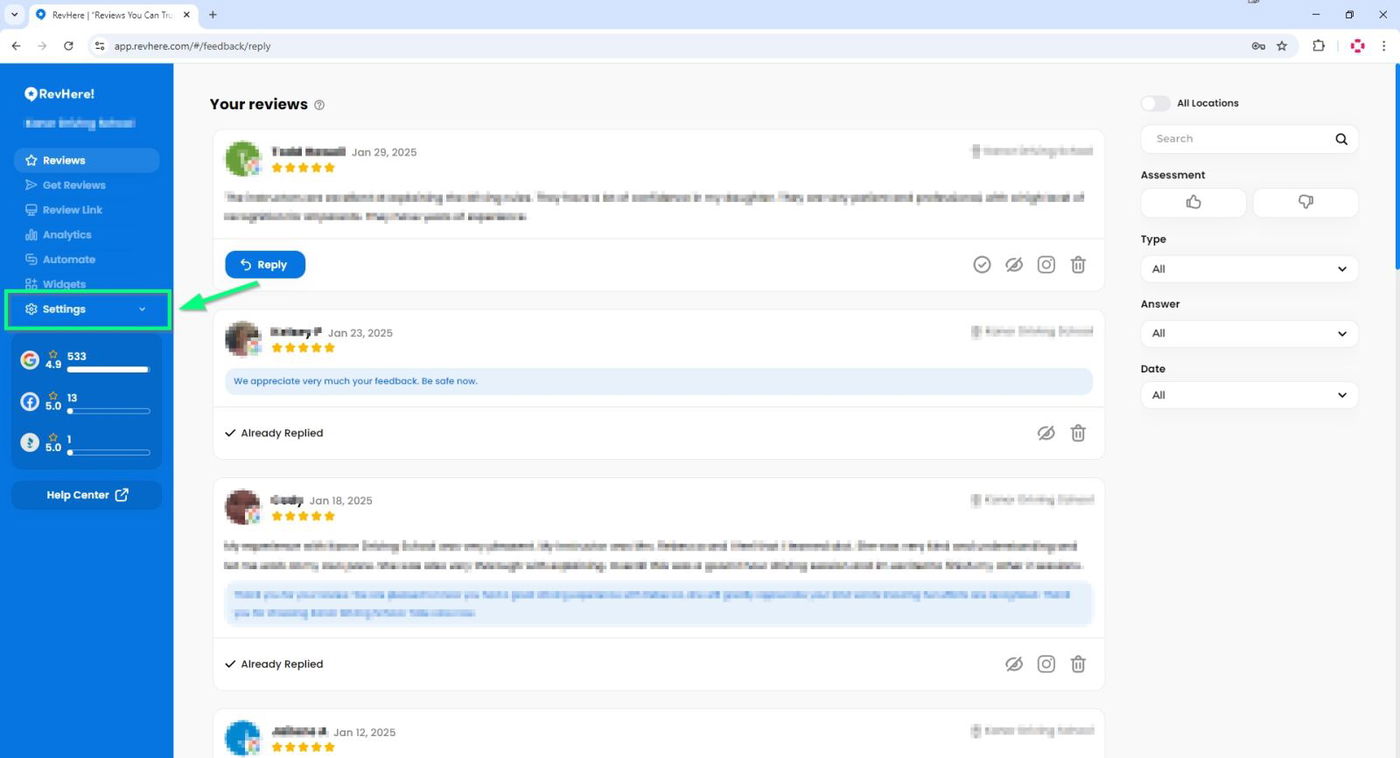Click the trash icon on Jan 18 review
The width and height of the screenshot is (1400, 758).
[1078, 664]
